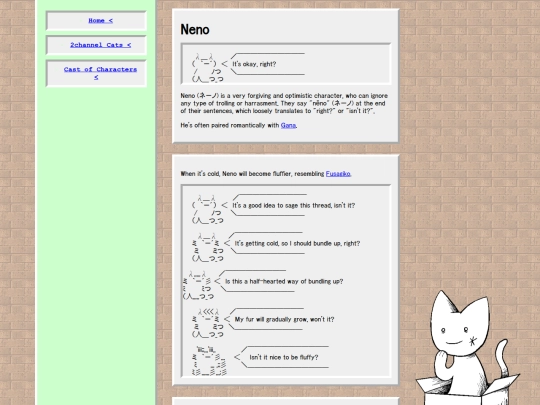Click ASCII cat next to "sage this thread" bubble
Image resolution: width=540 pixels, height=405 pixels.
coord(208,209)
